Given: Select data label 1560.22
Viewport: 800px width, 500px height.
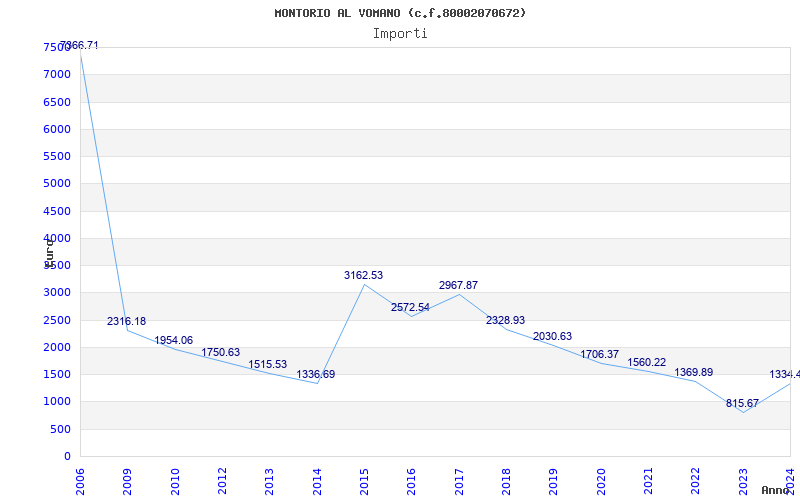Looking at the screenshot, I should coord(646,363).
